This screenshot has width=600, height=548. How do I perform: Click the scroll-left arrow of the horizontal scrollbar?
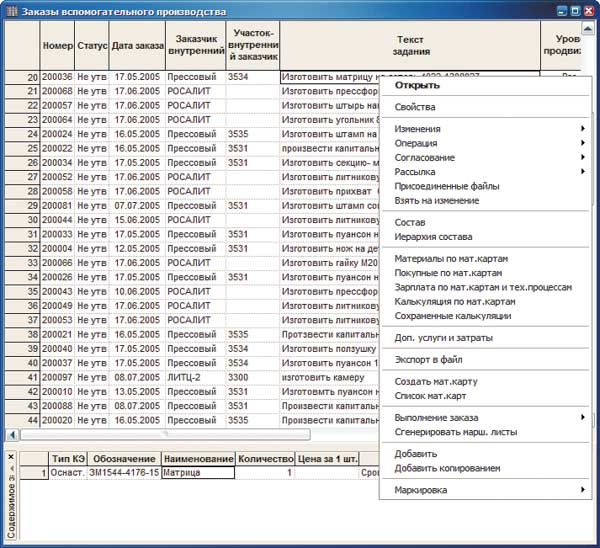click(x=12, y=435)
